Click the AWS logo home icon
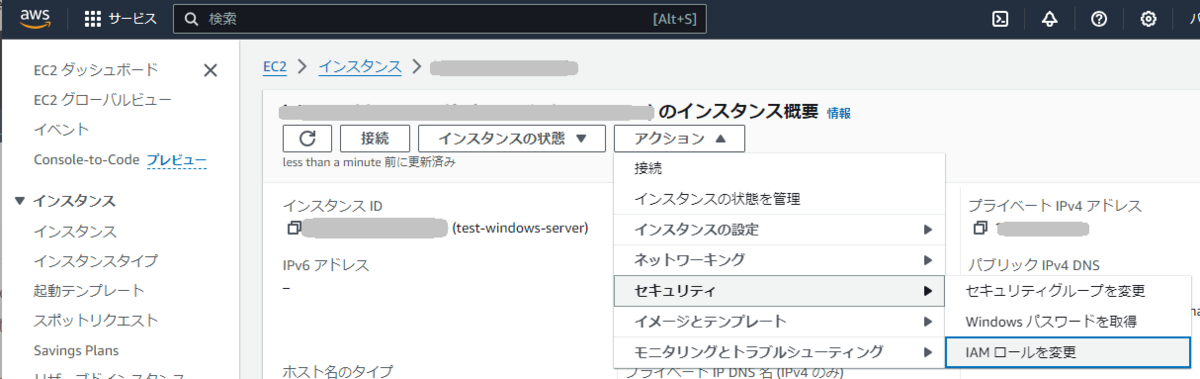Viewport: 1200px width, 379px height. (x=36, y=19)
